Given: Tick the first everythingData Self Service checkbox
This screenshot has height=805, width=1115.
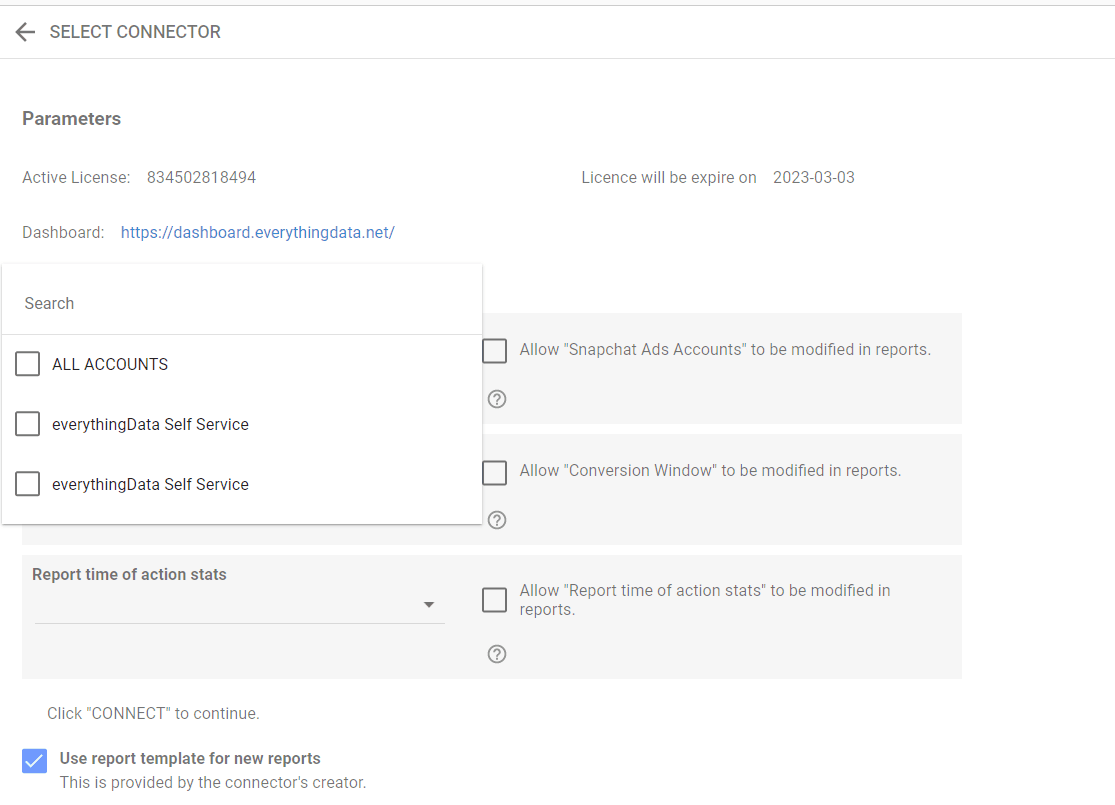Looking at the screenshot, I should coord(28,424).
